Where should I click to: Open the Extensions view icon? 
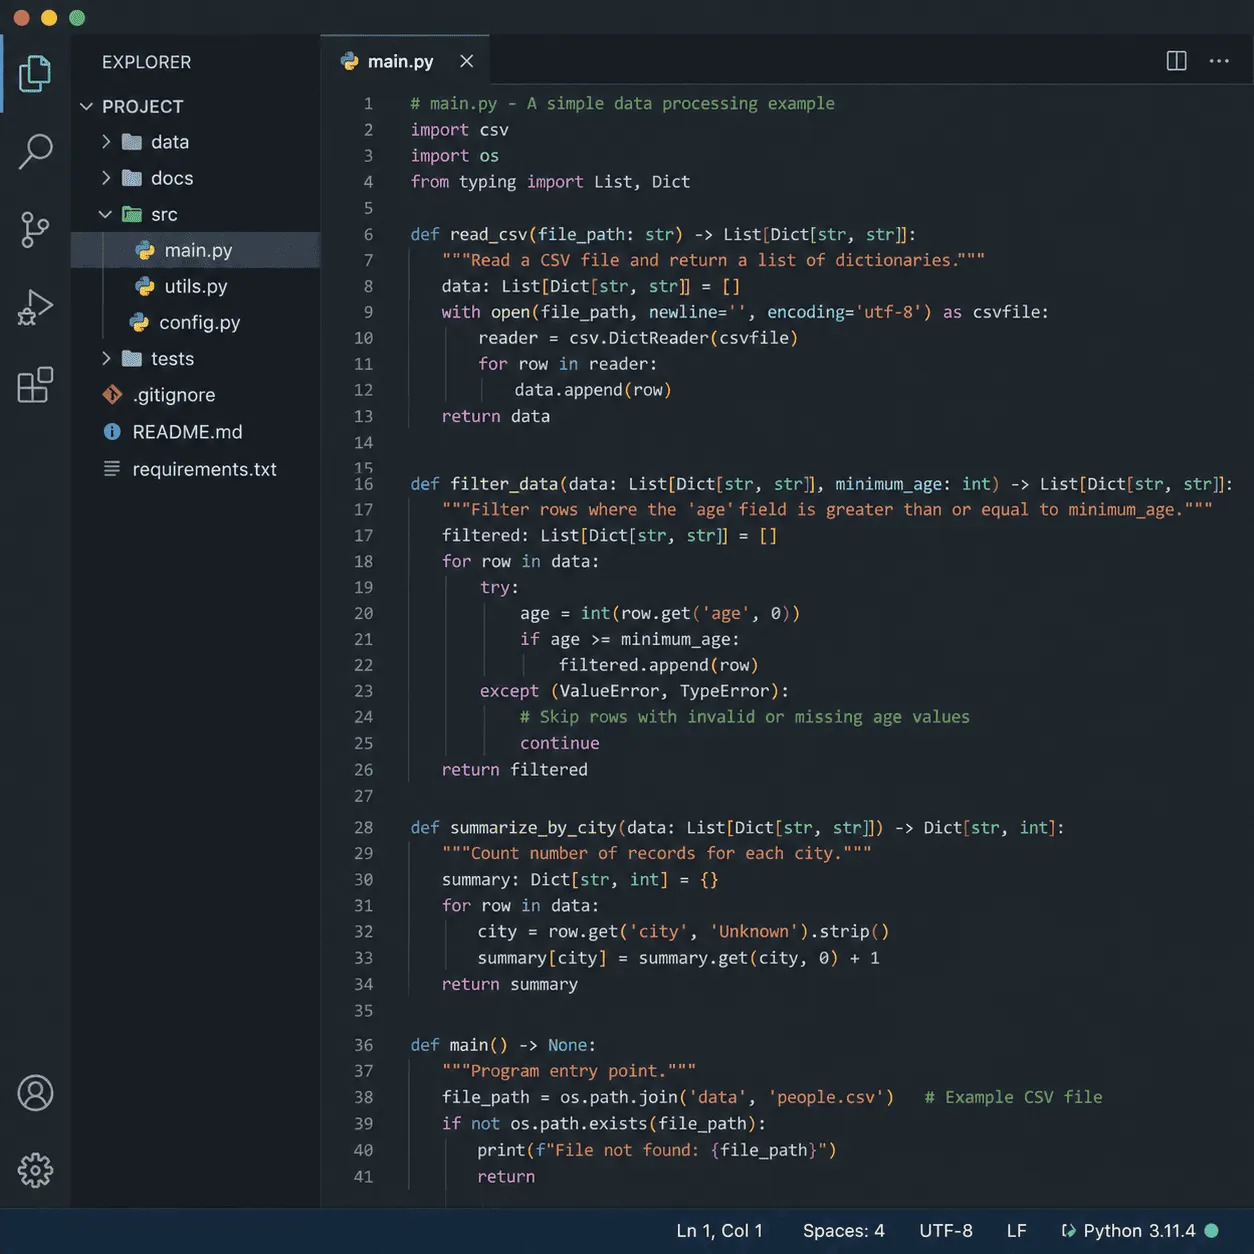(35, 385)
